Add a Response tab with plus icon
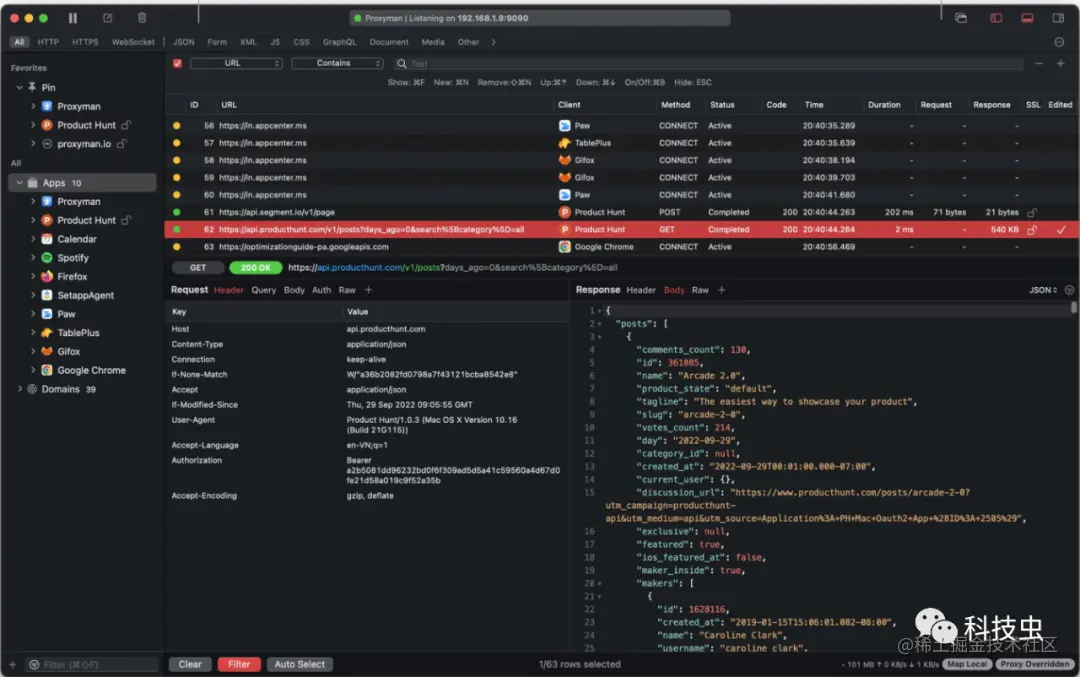 [x=722, y=290]
